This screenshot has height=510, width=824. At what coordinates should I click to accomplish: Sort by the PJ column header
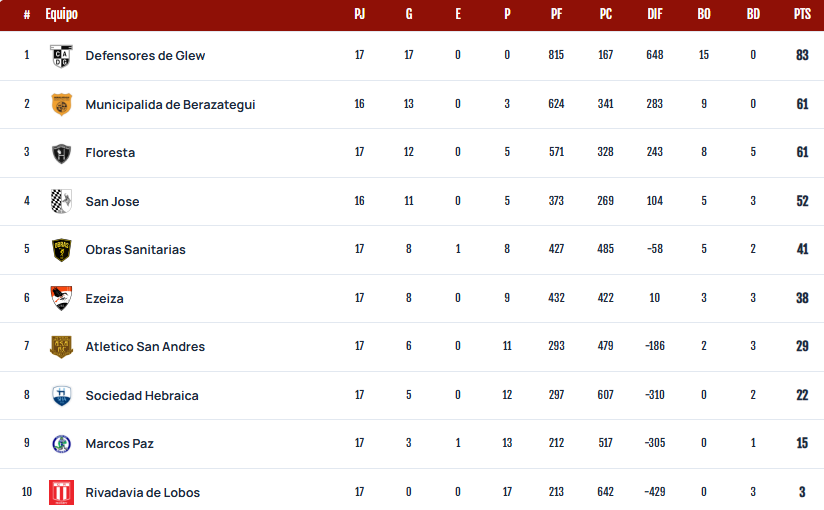[359, 14]
